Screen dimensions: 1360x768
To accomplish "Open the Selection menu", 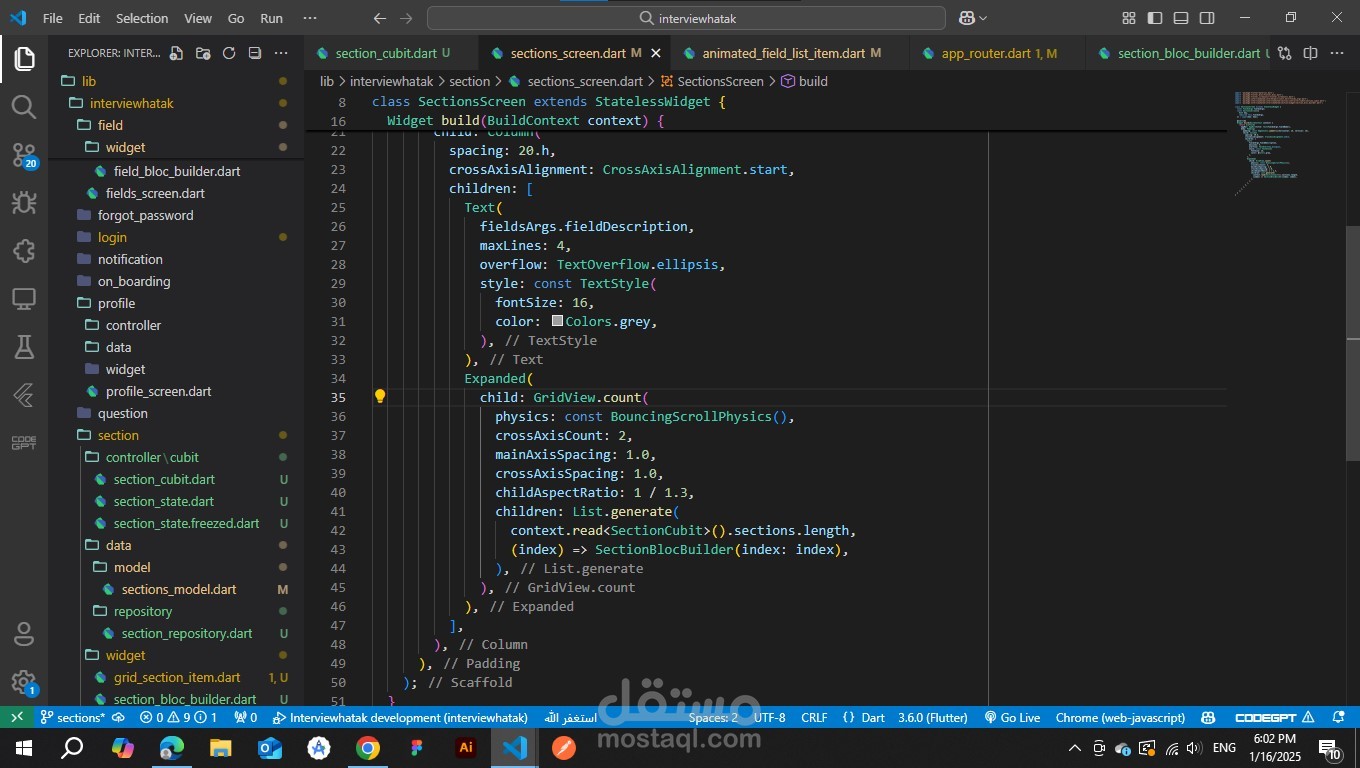I will (x=142, y=18).
